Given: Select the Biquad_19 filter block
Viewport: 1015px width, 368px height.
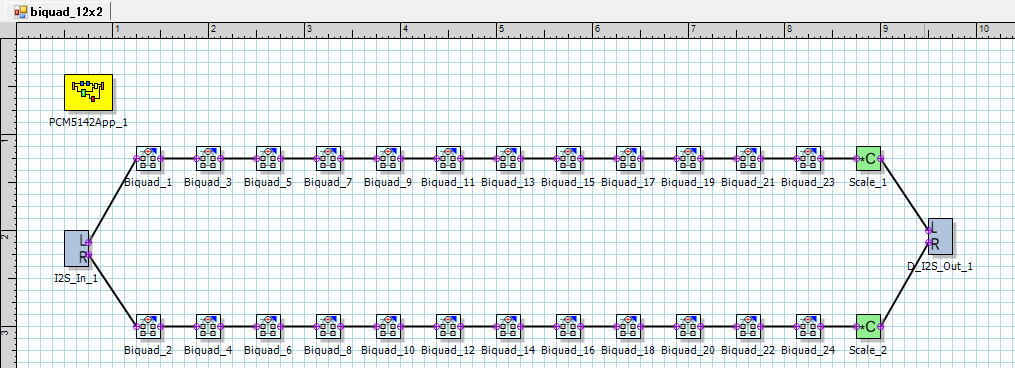Looking at the screenshot, I should pyautogui.click(x=688, y=158).
